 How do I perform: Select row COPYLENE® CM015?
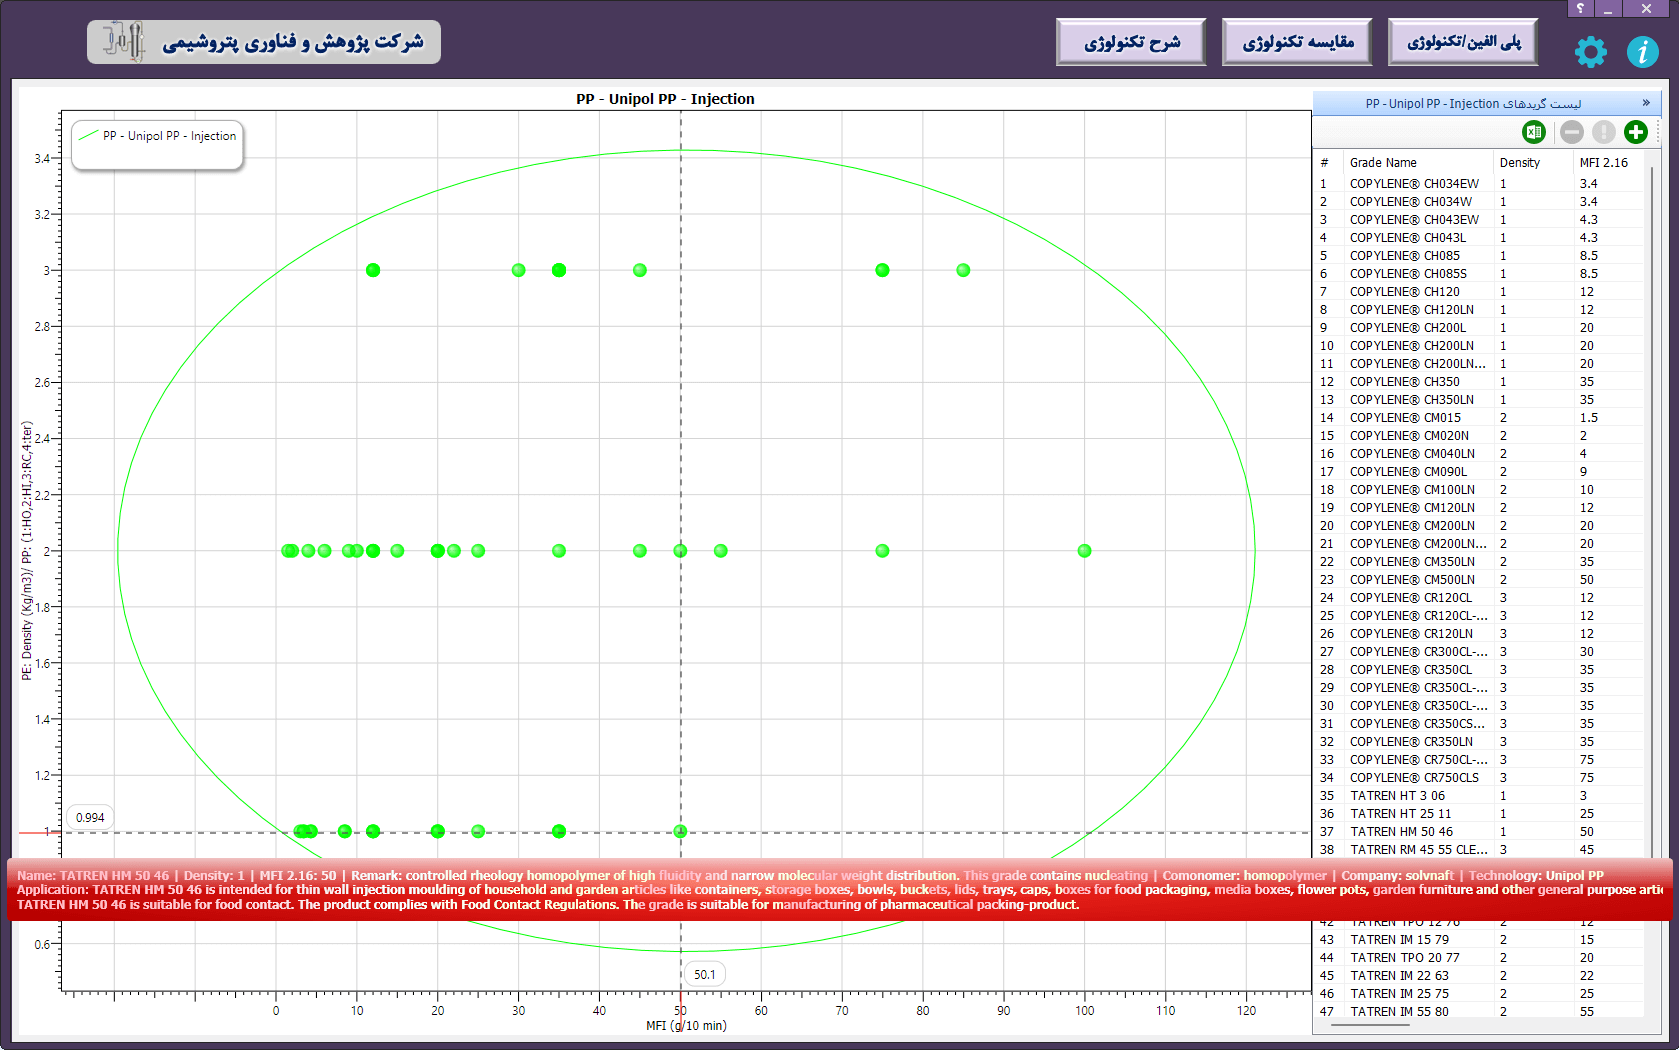[x=1478, y=418]
